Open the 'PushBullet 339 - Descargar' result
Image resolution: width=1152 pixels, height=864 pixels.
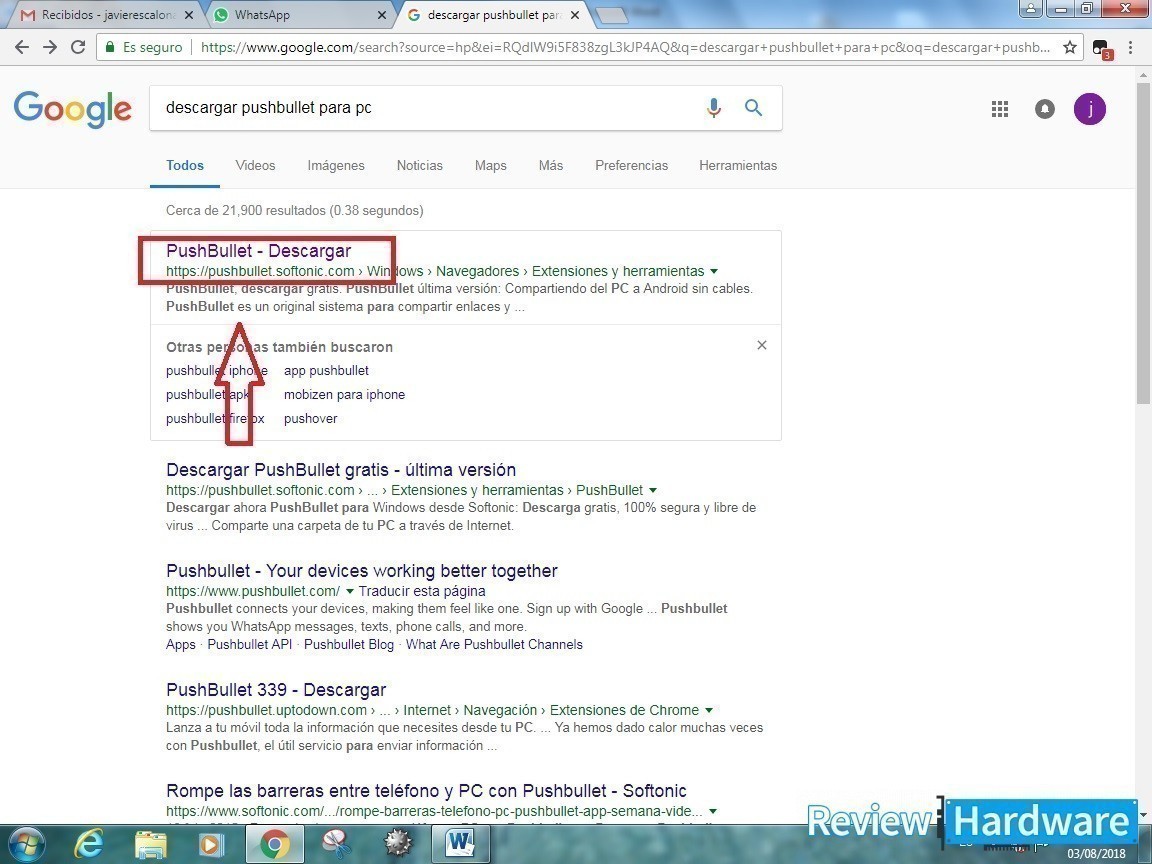(276, 690)
